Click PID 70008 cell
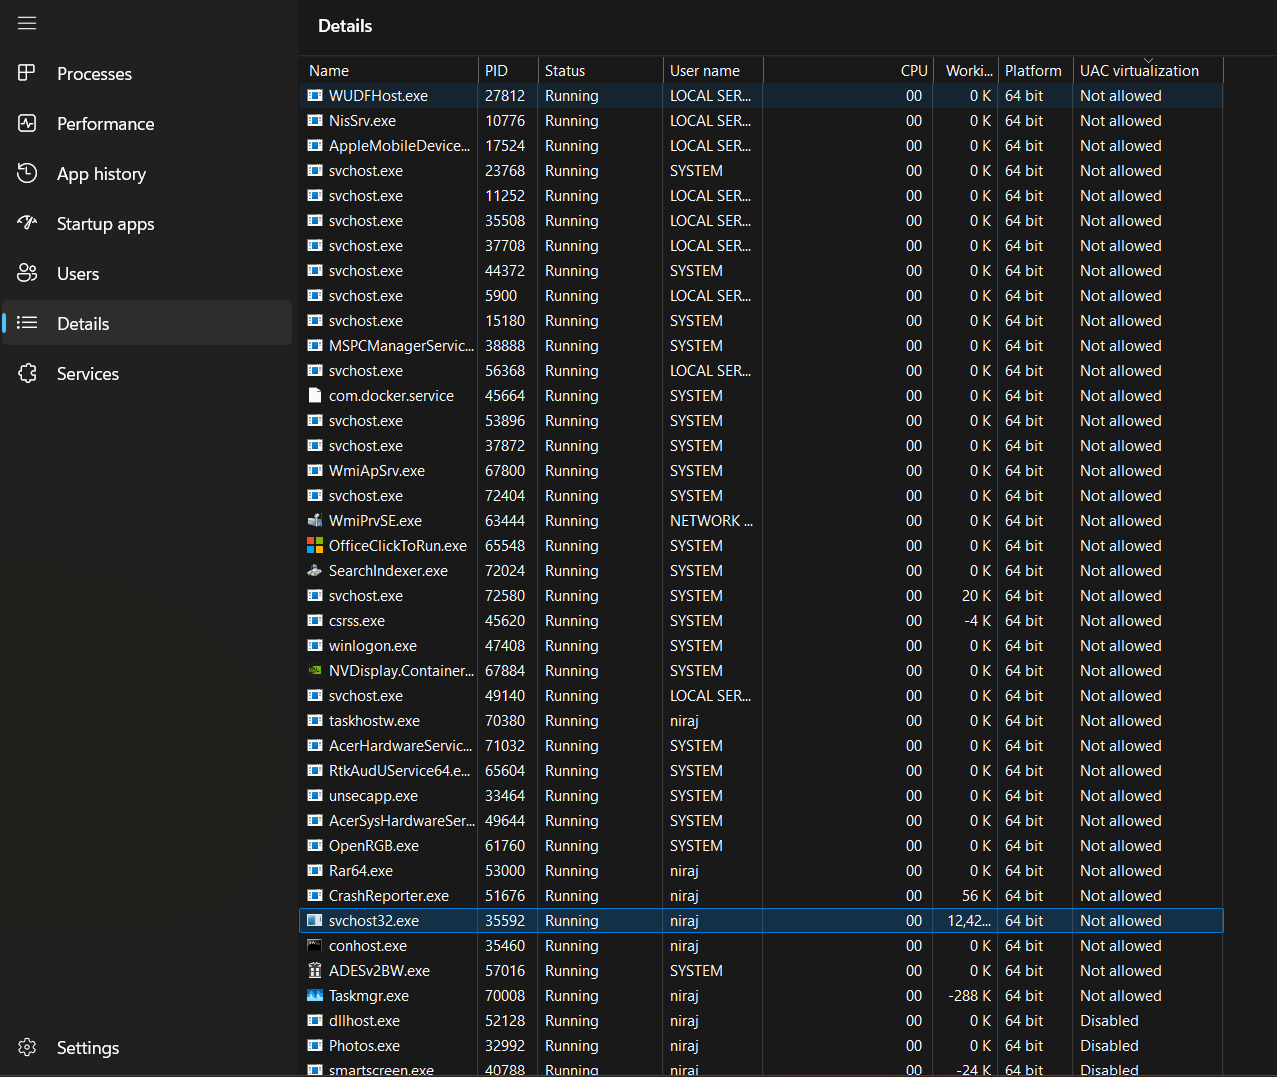Viewport: 1277px width, 1077px height. pos(505,996)
